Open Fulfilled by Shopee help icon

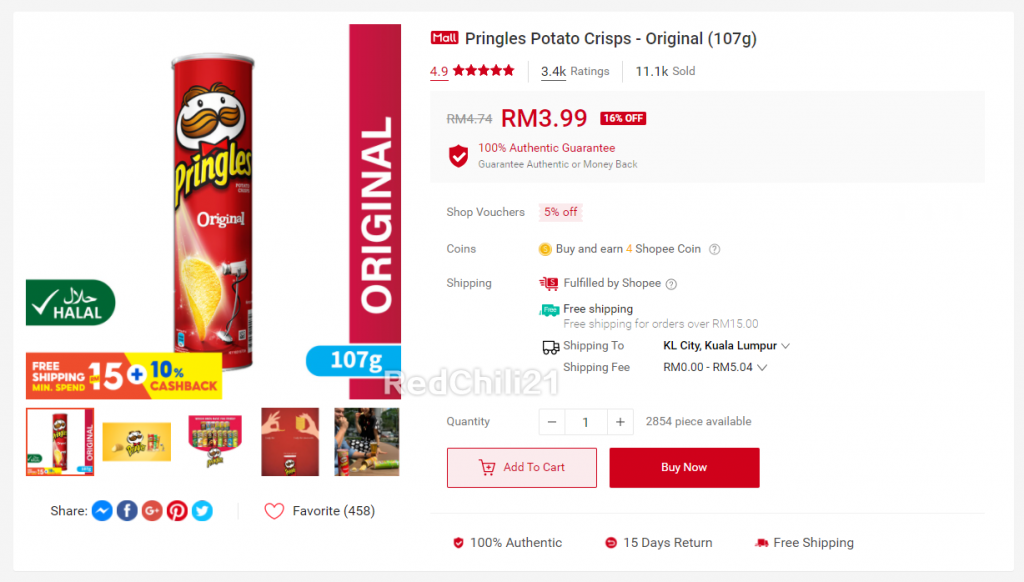671,283
